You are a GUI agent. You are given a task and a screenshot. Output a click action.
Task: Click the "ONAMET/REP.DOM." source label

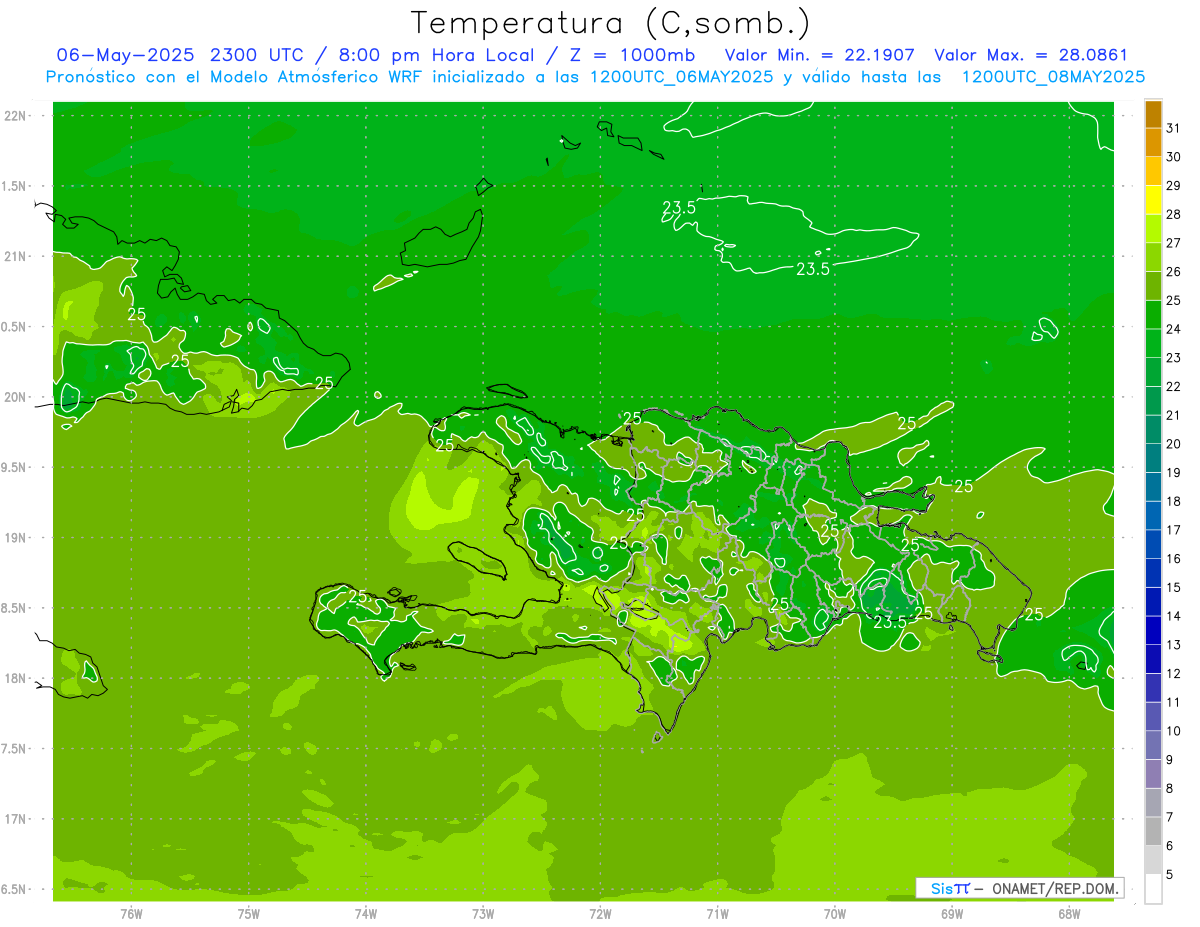(1055, 888)
